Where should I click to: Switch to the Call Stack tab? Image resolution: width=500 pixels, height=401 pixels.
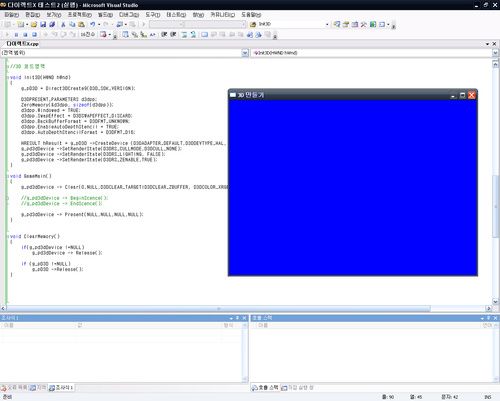click(x=265, y=388)
